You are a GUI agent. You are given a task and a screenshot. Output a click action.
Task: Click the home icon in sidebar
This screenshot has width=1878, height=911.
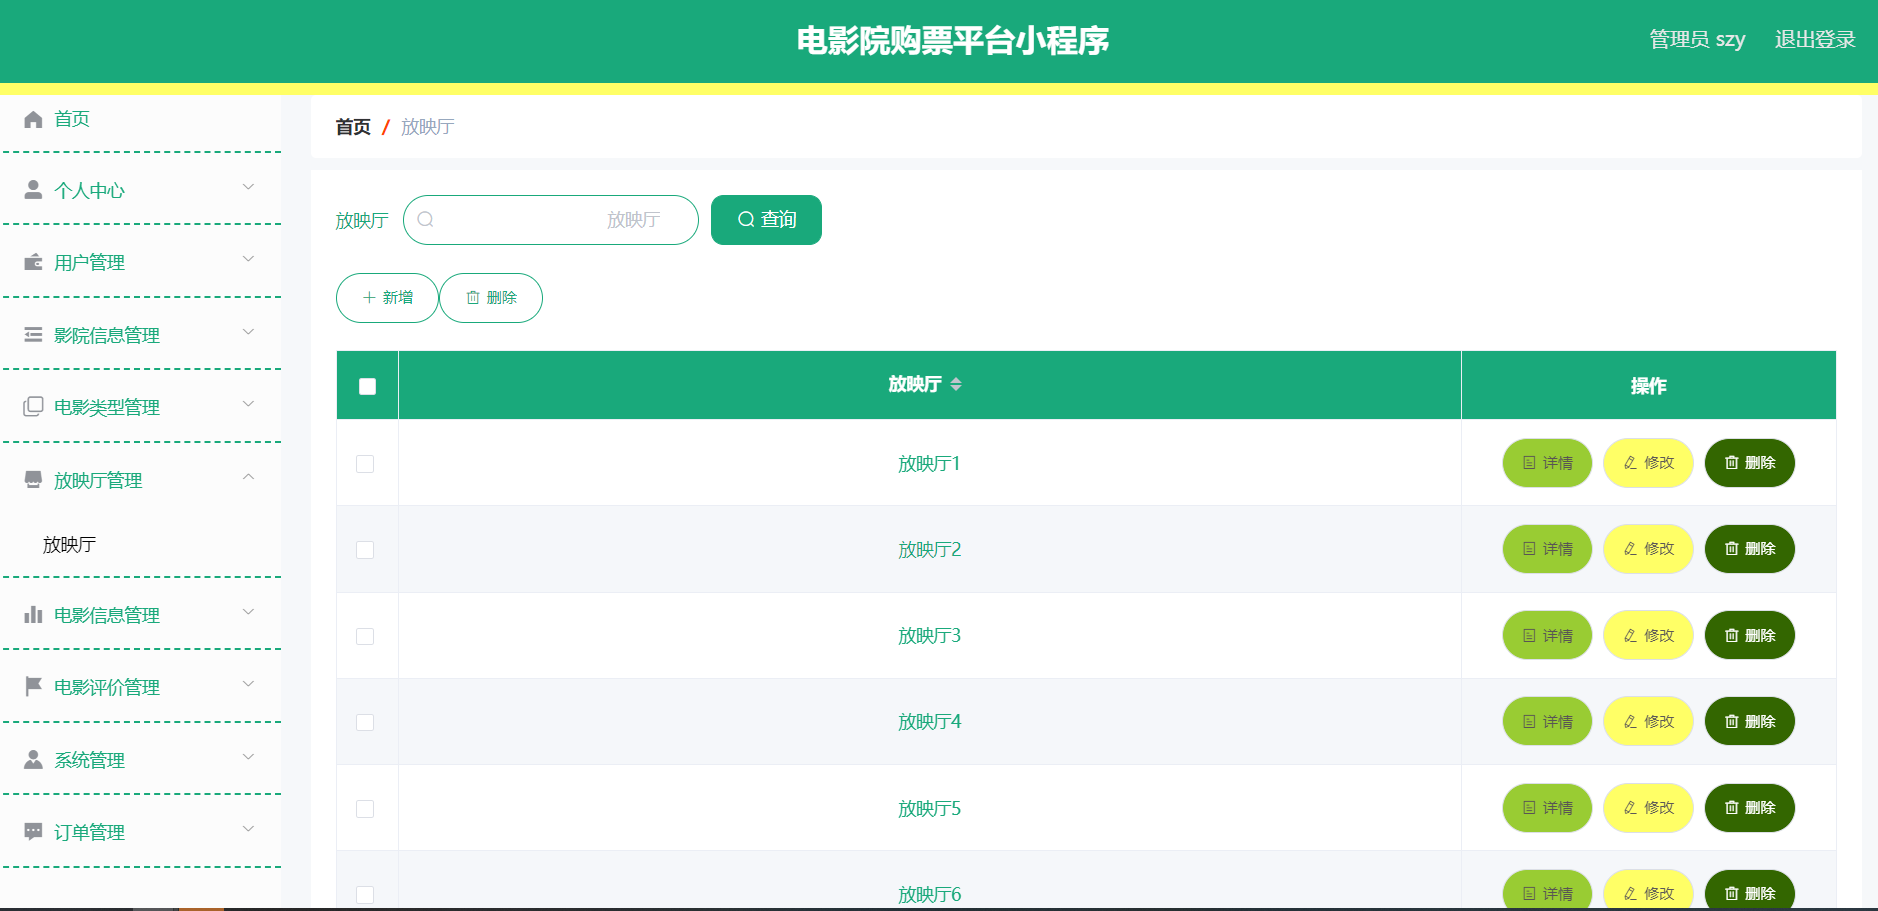[x=33, y=119]
